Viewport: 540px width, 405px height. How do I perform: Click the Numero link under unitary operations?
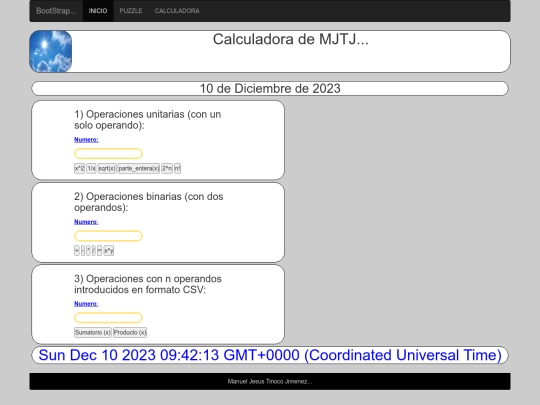click(x=86, y=139)
